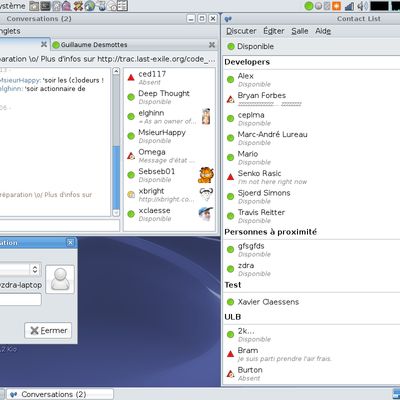Image resolution: width=400 pixels, height=400 pixels.
Task: Click the blank avatar placeholder button
Action: [x=60, y=279]
